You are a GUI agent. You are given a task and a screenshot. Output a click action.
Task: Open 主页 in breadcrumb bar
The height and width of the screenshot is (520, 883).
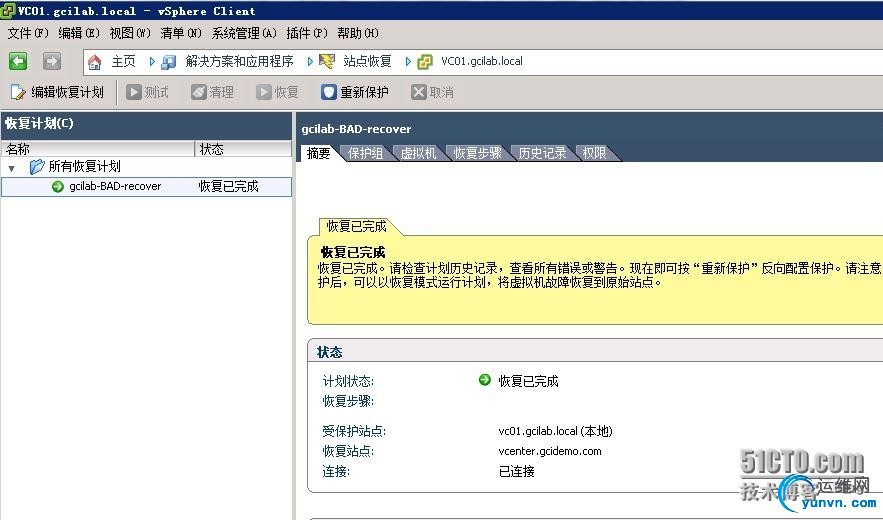coord(123,61)
